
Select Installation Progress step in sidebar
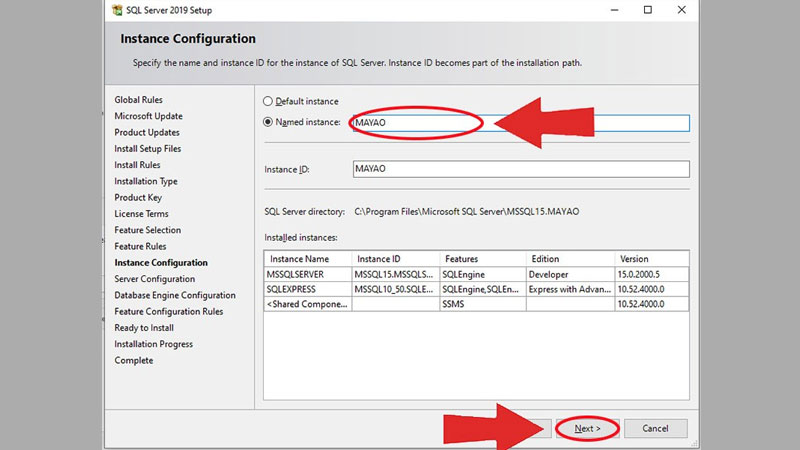[x=154, y=344]
